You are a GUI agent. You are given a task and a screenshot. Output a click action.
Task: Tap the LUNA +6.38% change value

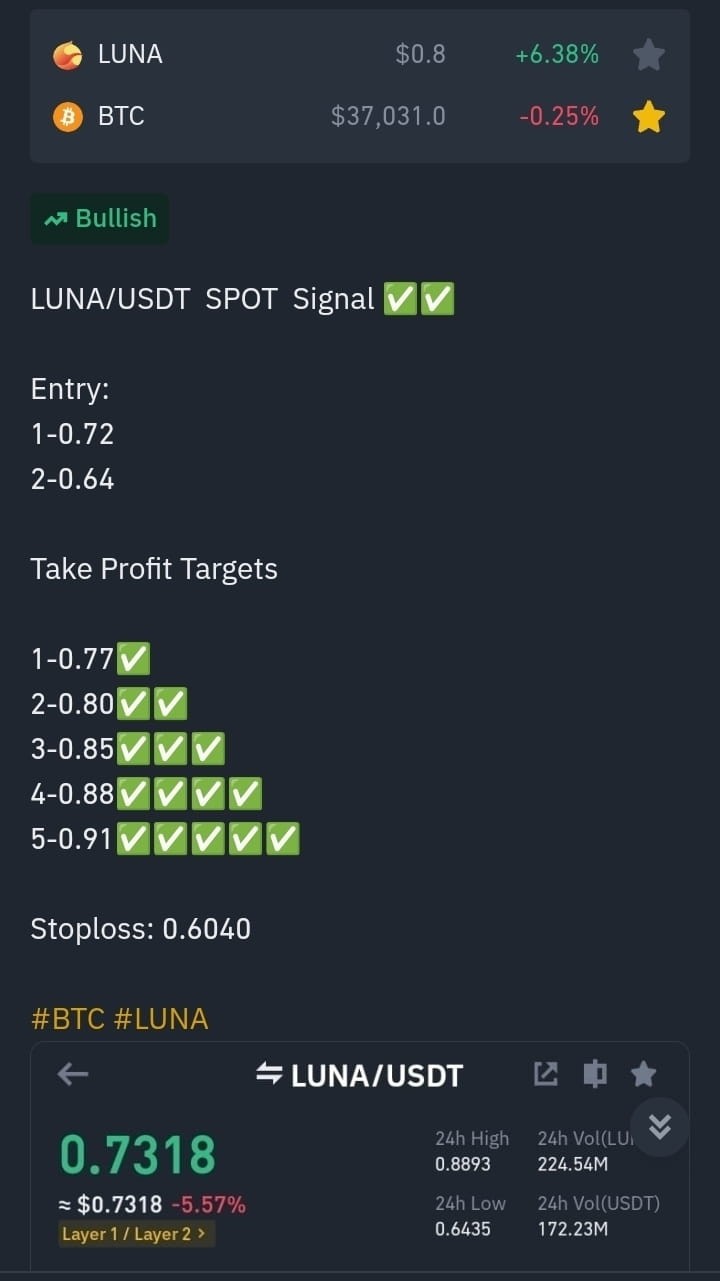tap(557, 55)
